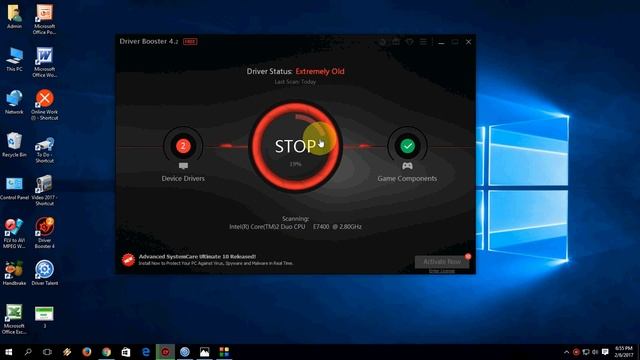This screenshot has width=640, height=360.
Task: Open the Enter License link
Action: 442,271
